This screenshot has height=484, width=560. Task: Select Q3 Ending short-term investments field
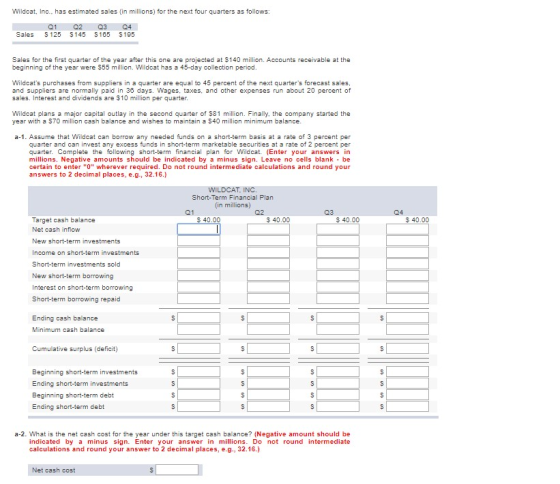click(338, 383)
